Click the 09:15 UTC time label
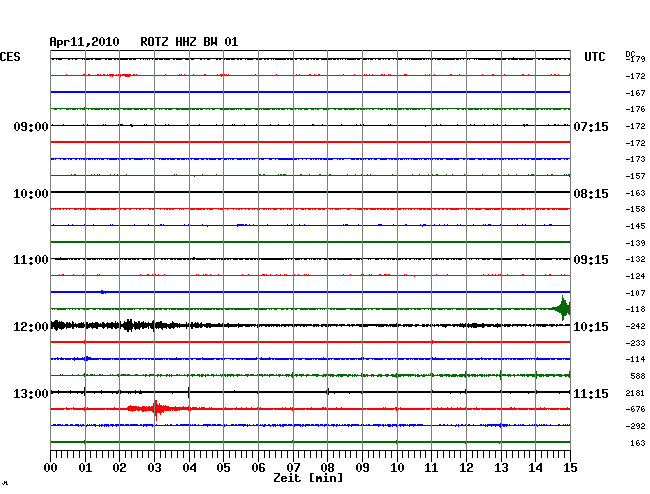Viewport: 650px width, 494px height. click(591, 260)
